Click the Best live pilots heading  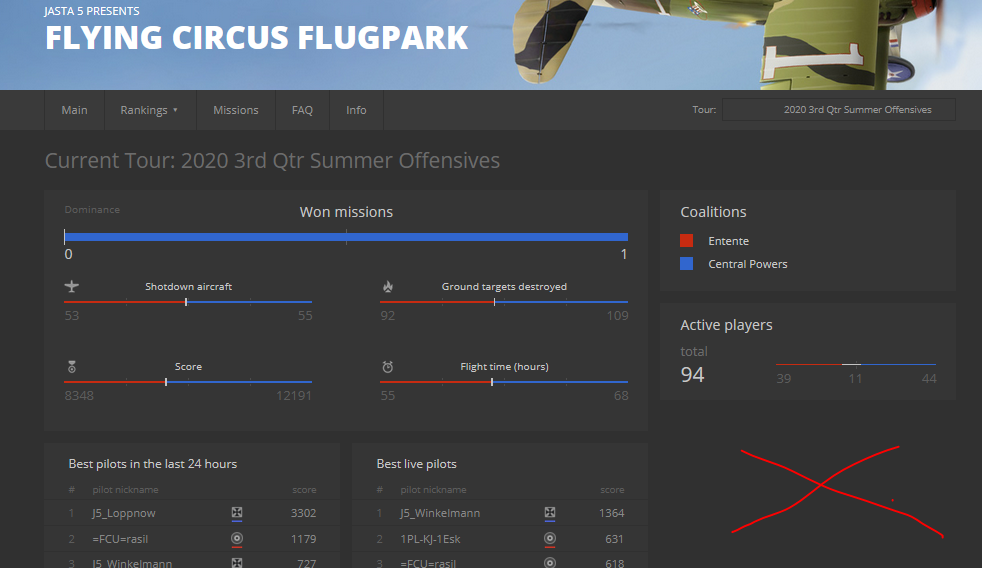pos(416,464)
